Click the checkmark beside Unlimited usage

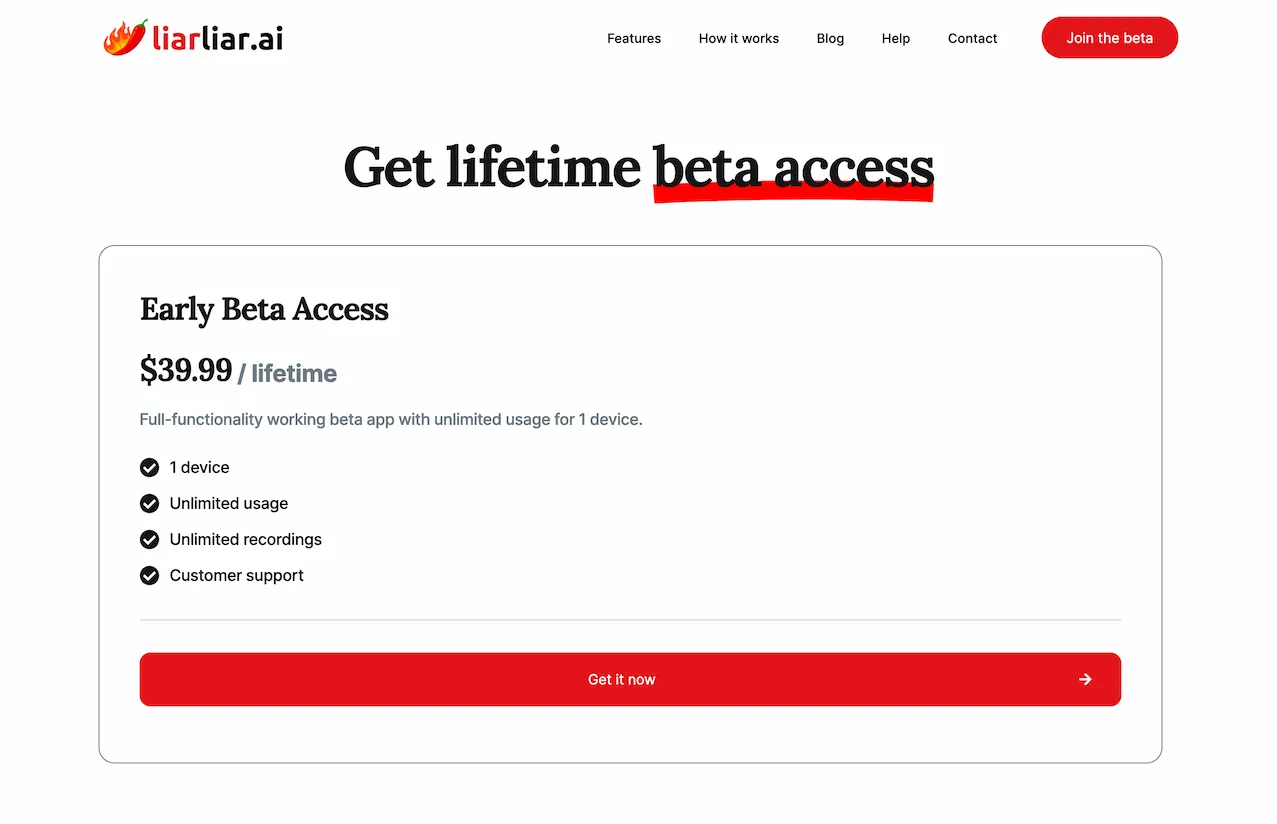149,503
